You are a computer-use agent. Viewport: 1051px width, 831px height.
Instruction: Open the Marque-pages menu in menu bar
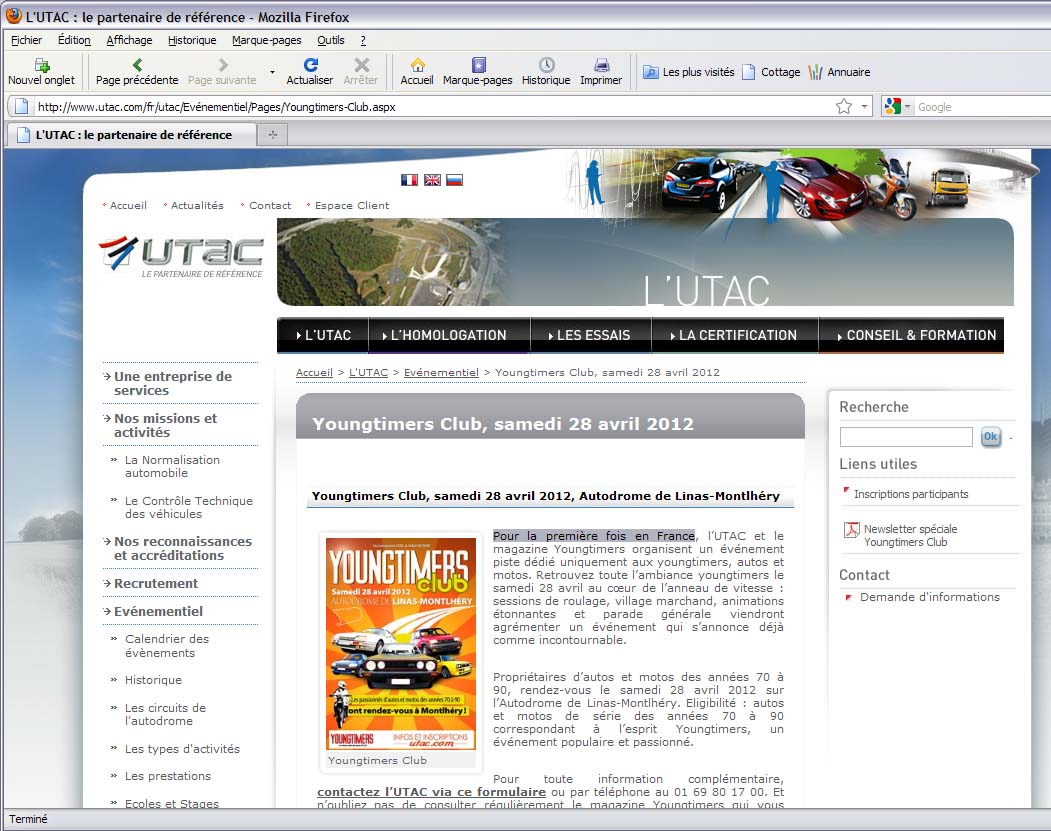267,40
